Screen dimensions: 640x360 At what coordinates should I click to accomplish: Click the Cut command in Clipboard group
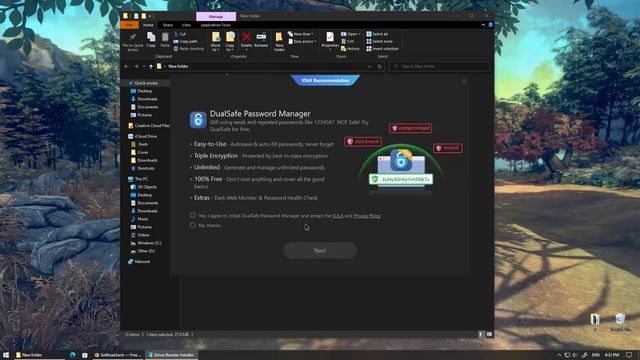180,34
